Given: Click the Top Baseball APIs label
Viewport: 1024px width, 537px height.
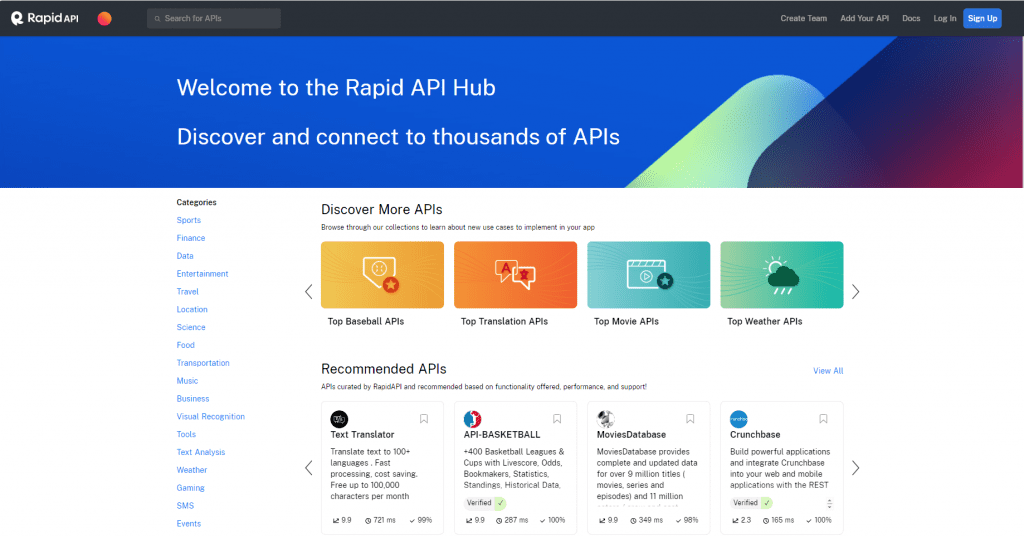Looking at the screenshot, I should click(x=366, y=321).
